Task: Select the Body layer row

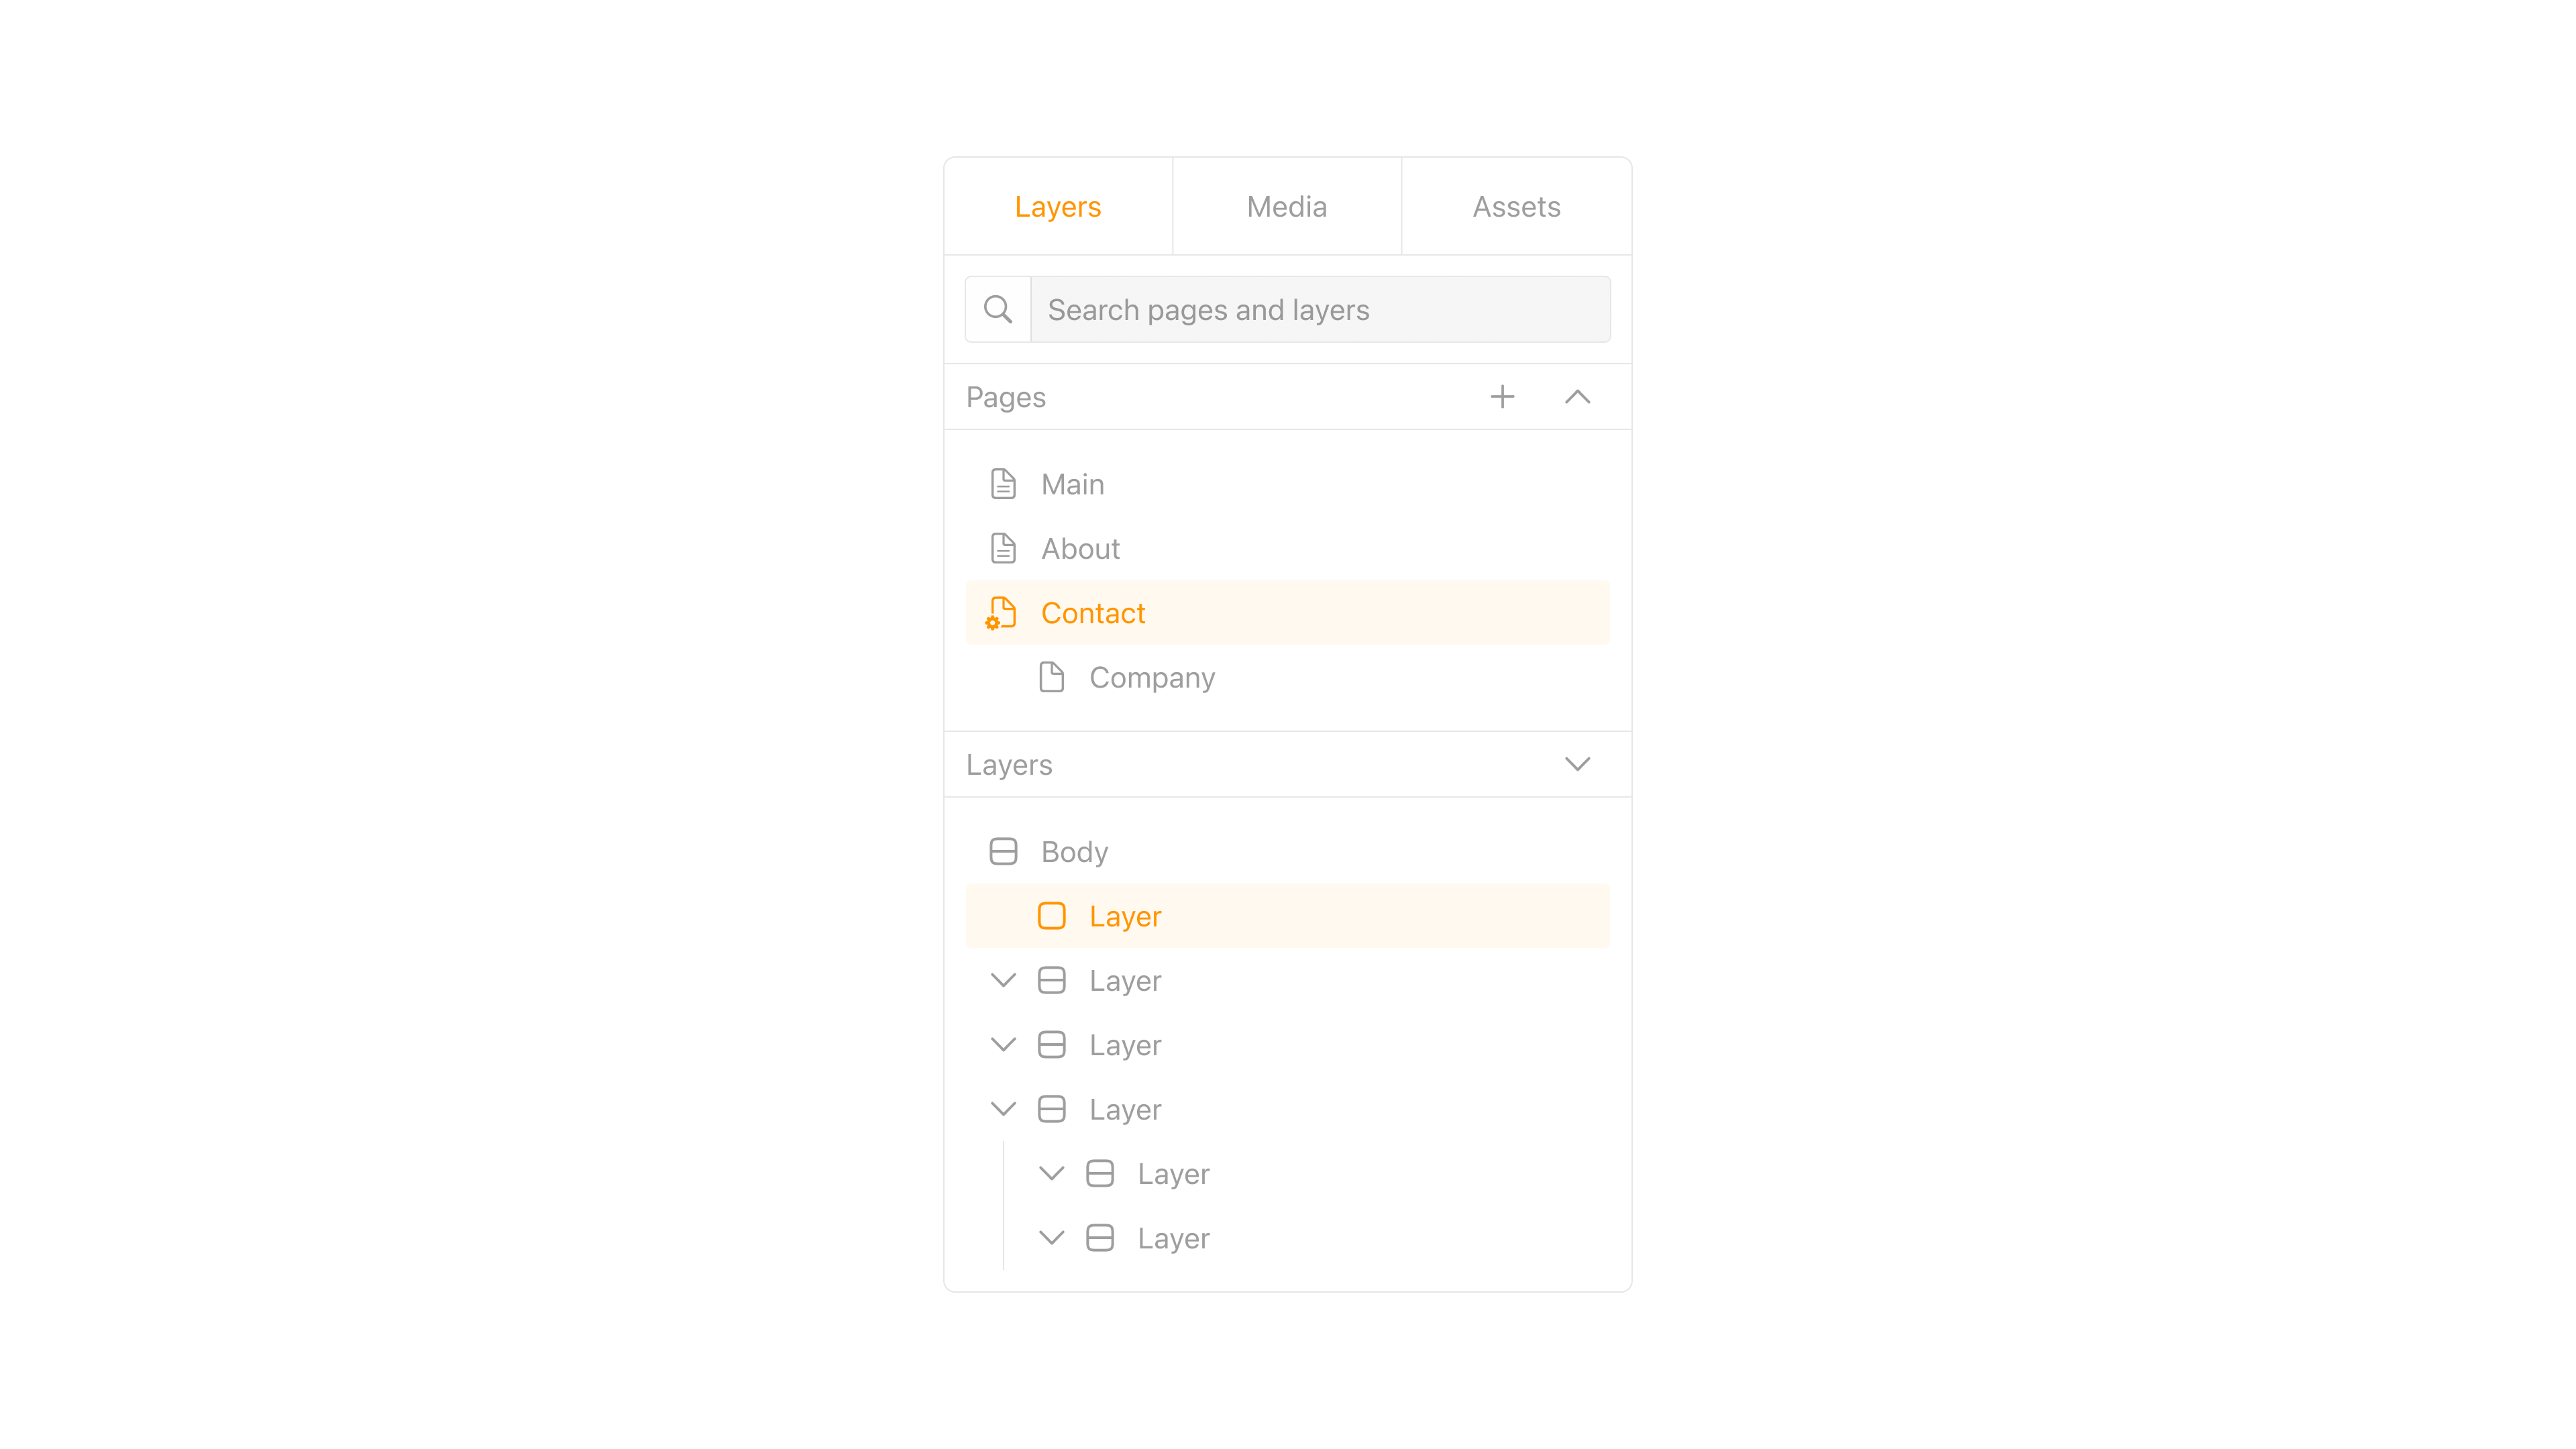Action: coord(1288,851)
